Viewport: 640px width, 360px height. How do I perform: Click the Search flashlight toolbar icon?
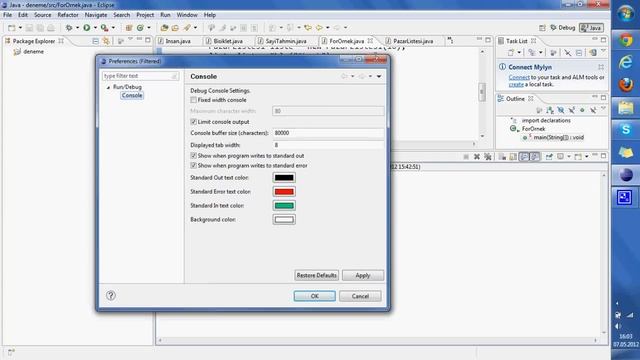point(187,28)
